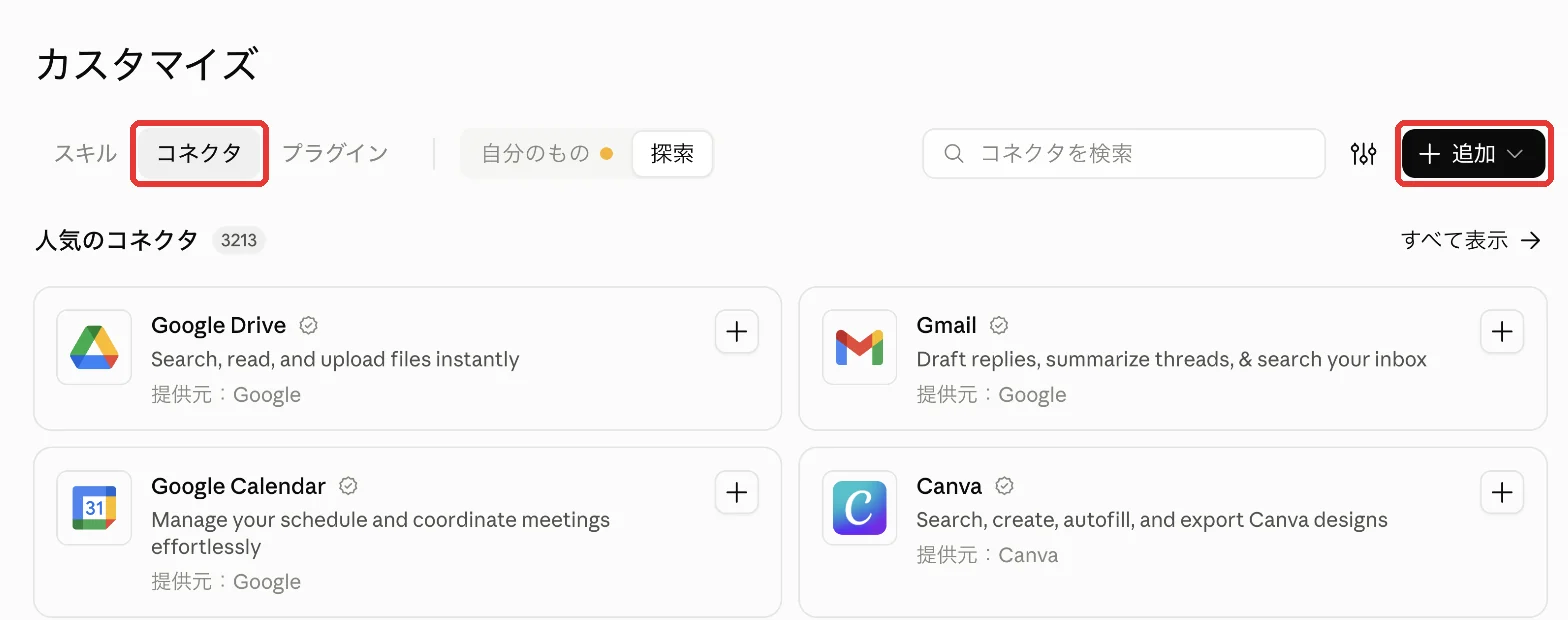1568x620 pixels.
Task: Click 提供元:Canva provider text
Action: [987, 555]
